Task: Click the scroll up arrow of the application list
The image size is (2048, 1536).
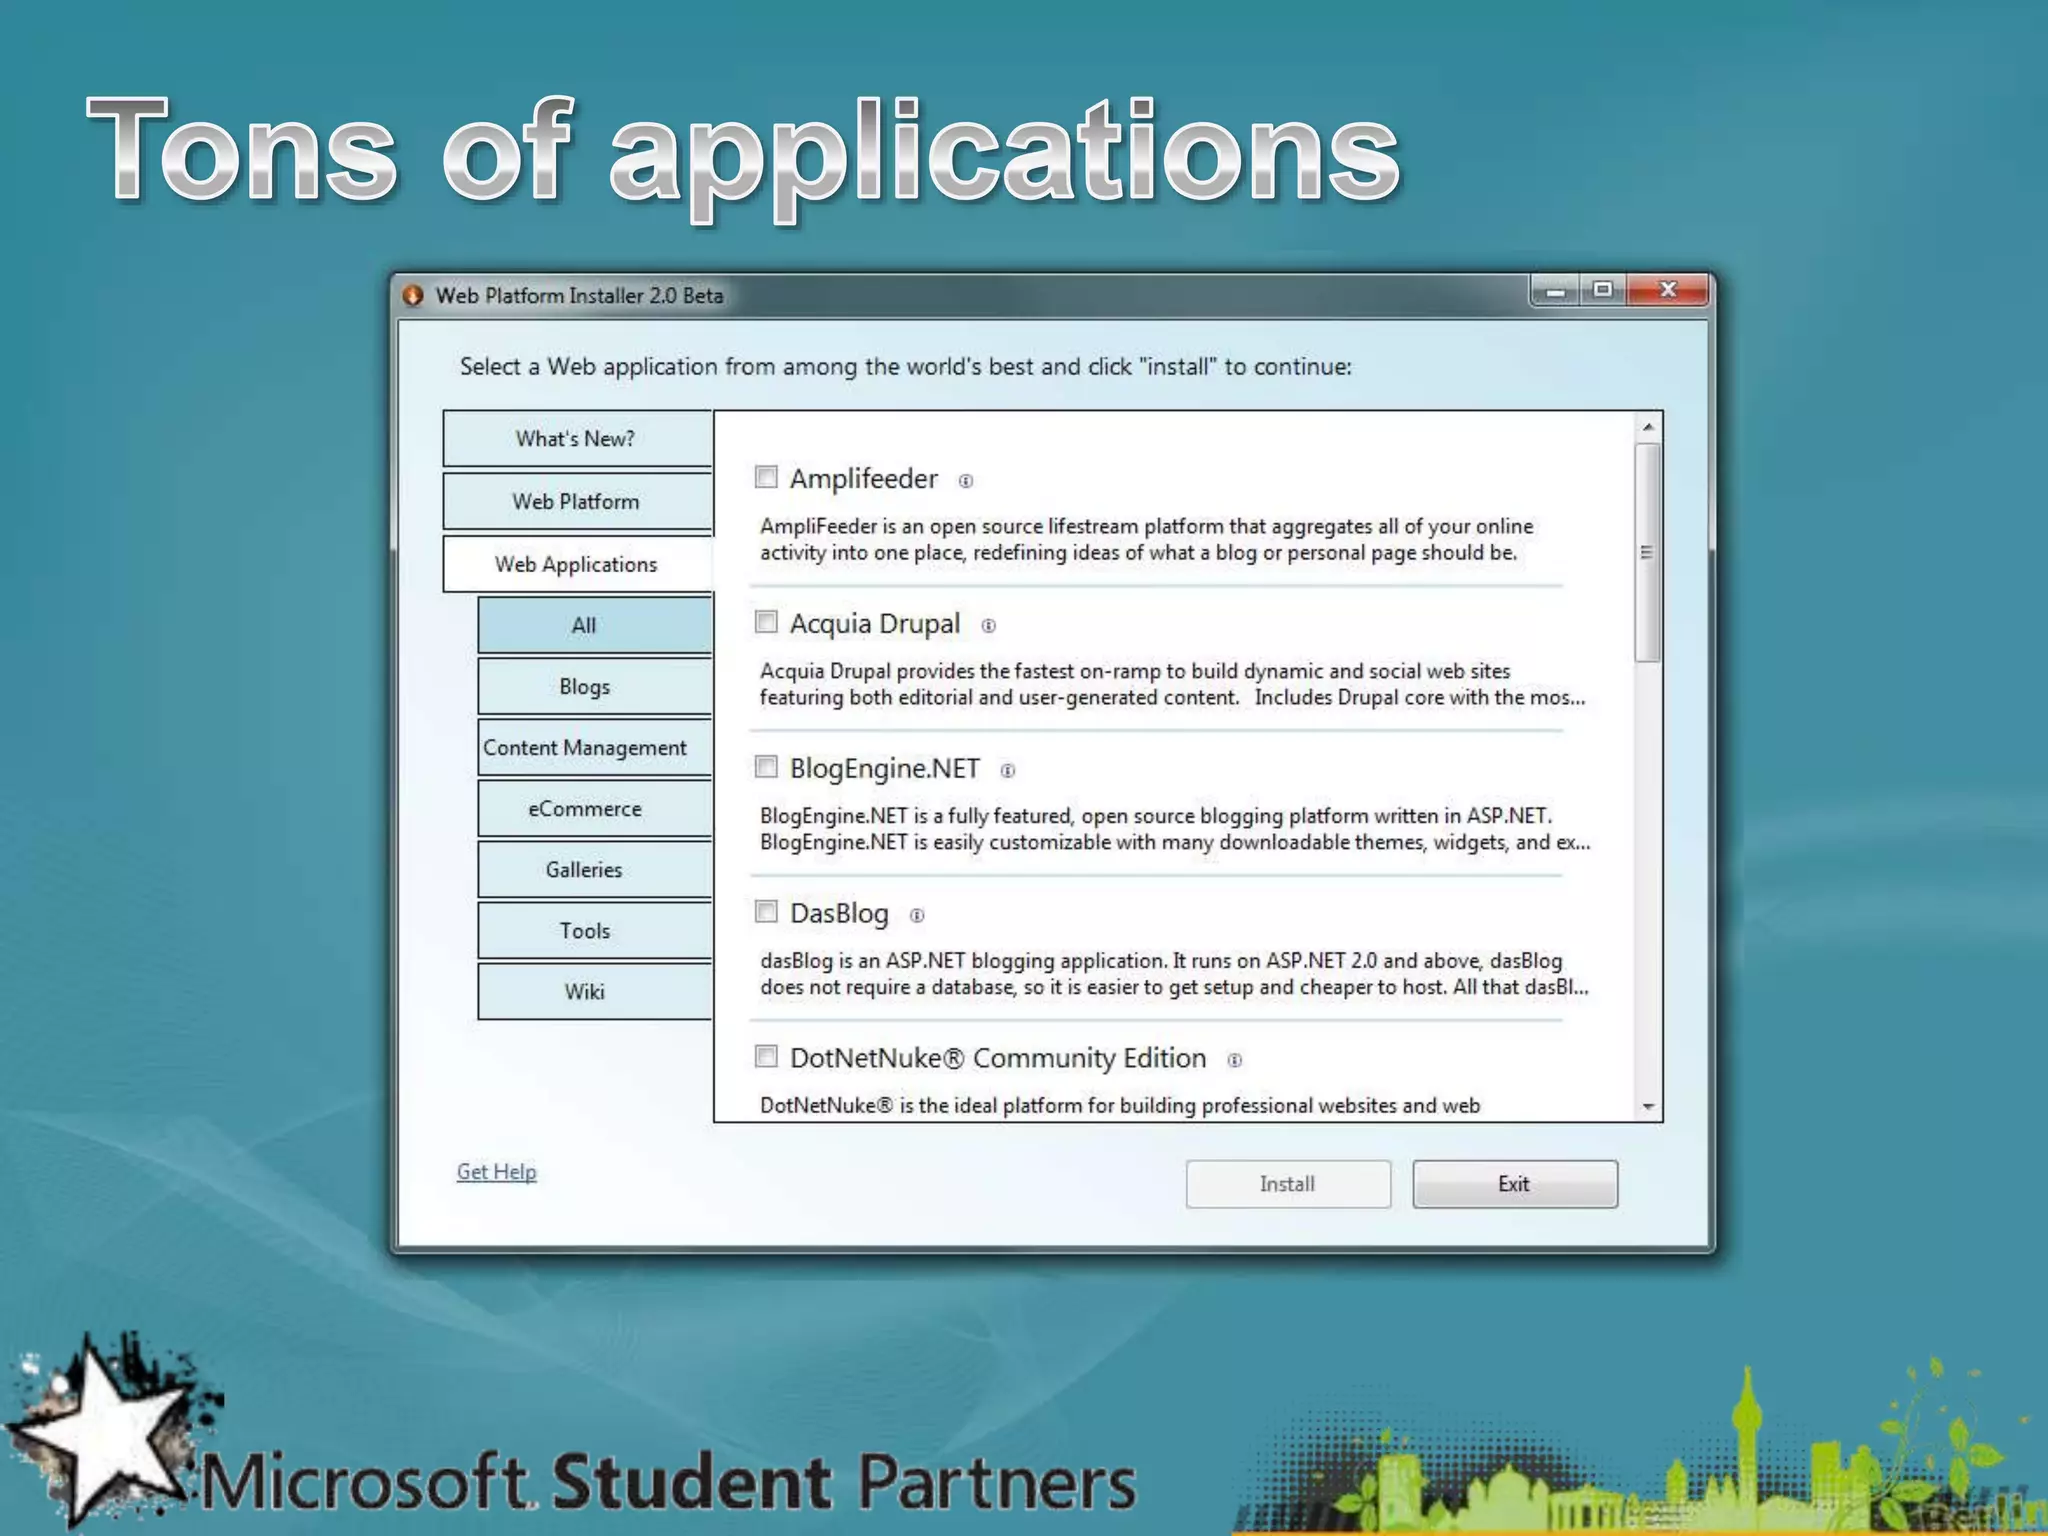Action: 1648,428
